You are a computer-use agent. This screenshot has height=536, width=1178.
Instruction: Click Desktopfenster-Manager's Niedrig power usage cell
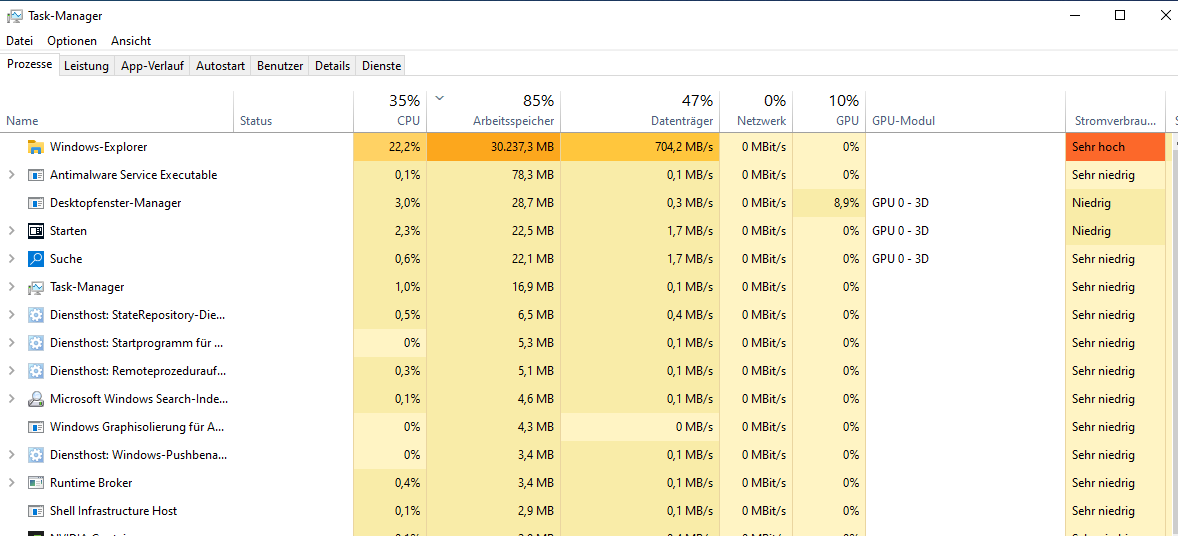1116,203
